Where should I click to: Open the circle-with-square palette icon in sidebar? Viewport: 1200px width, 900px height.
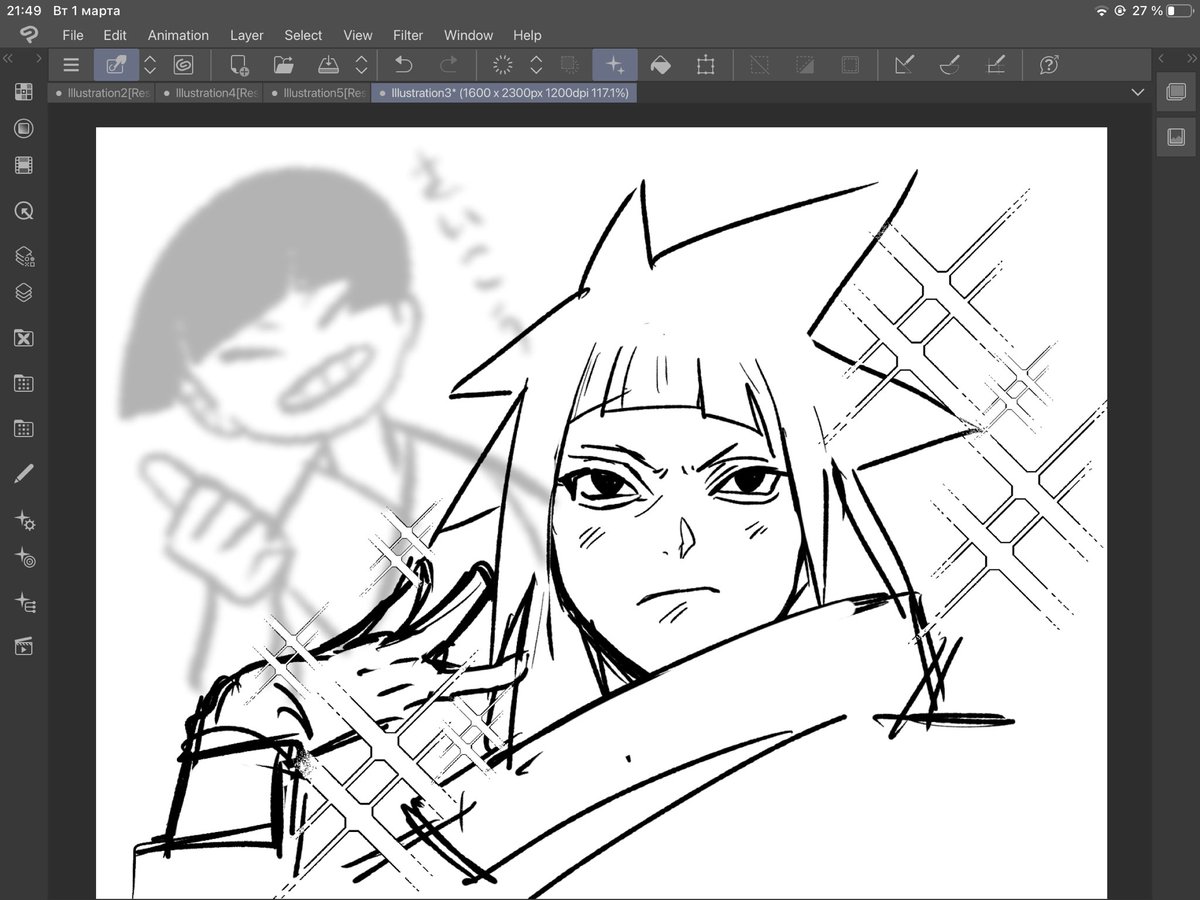pyautogui.click(x=24, y=129)
